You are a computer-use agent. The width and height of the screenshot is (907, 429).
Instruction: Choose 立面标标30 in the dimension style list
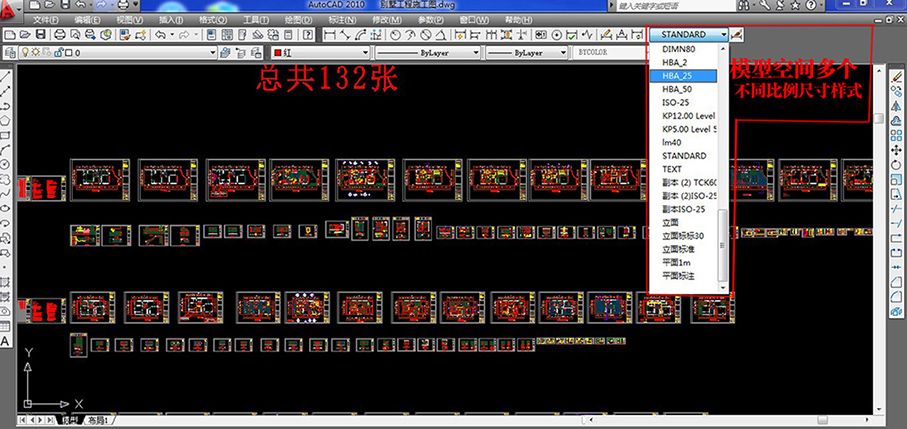(x=683, y=236)
